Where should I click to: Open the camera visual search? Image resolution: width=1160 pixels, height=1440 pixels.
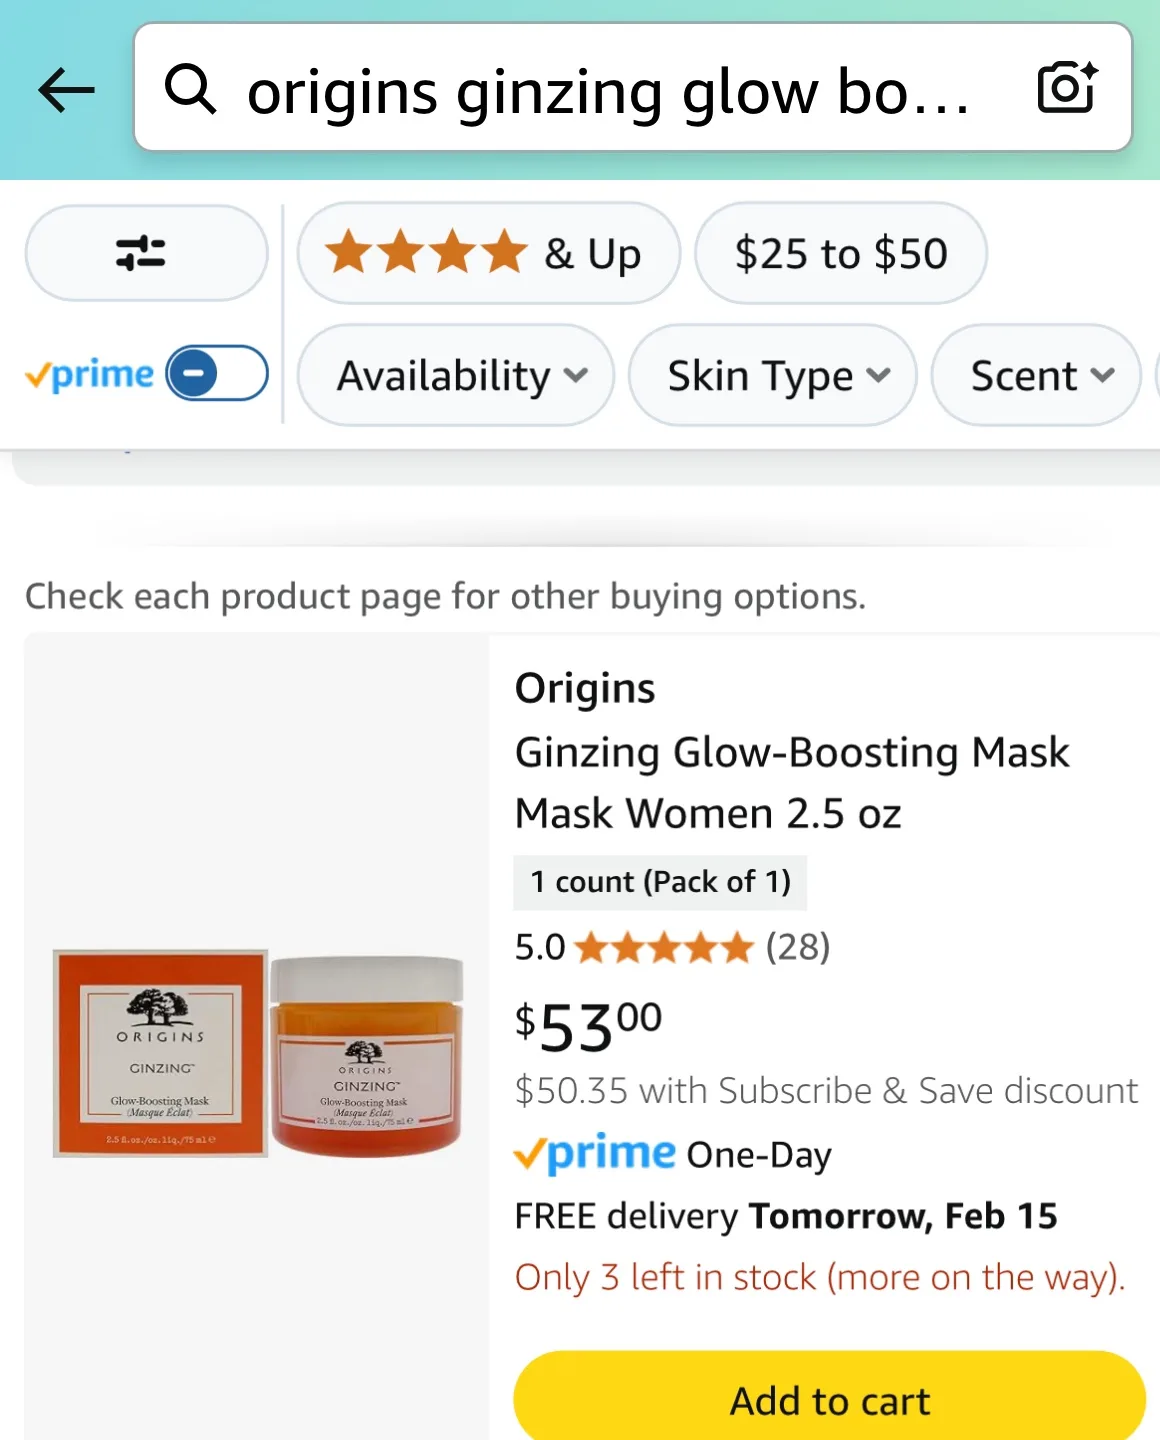click(1064, 88)
